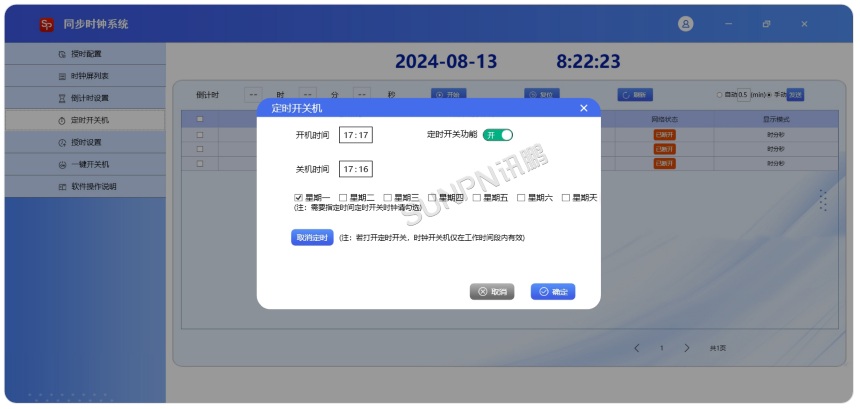
Task: Click the 开始 countdown button
Action: pos(448,95)
